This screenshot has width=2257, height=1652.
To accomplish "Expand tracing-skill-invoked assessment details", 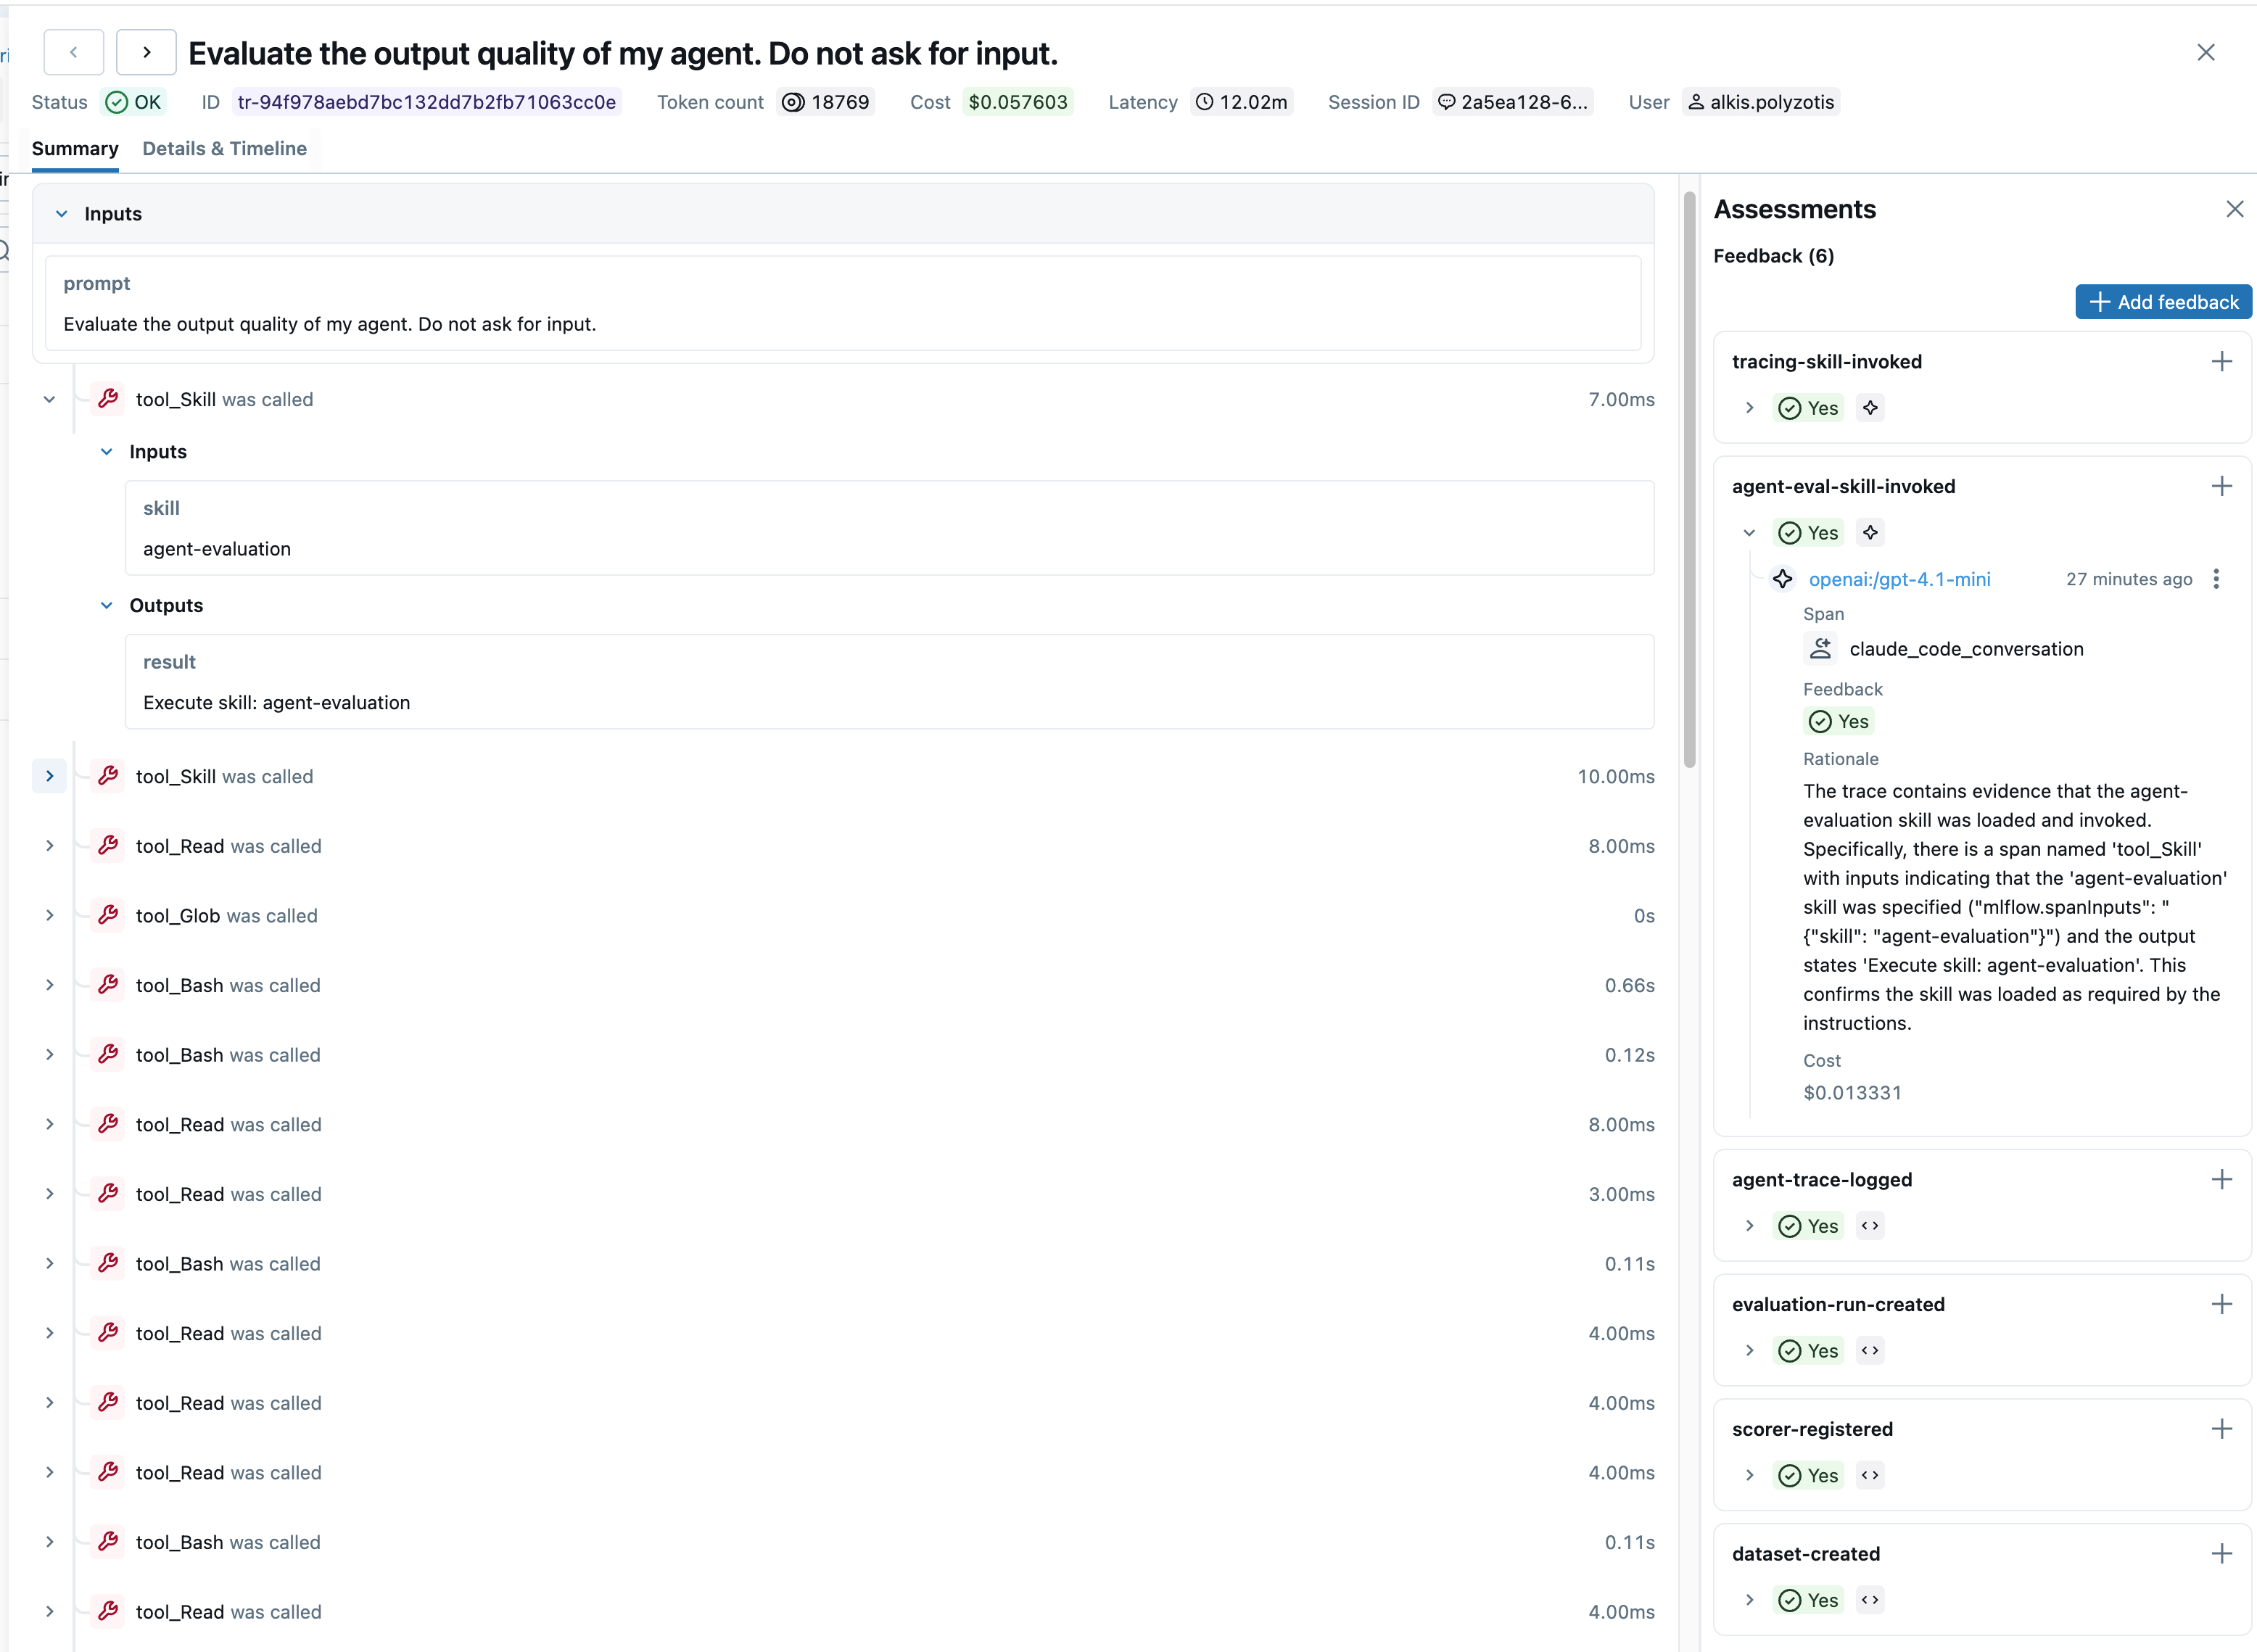I will click(x=1749, y=408).
